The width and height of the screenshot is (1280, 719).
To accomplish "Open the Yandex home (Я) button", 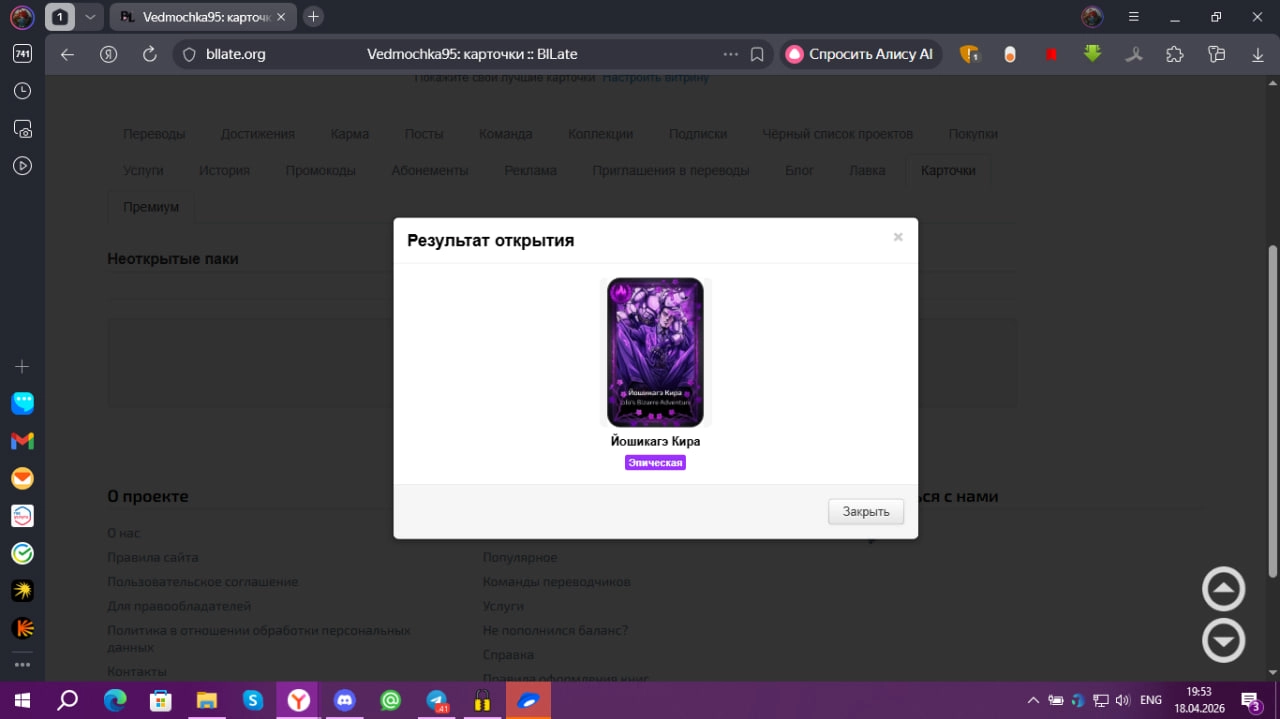I will [x=109, y=54].
